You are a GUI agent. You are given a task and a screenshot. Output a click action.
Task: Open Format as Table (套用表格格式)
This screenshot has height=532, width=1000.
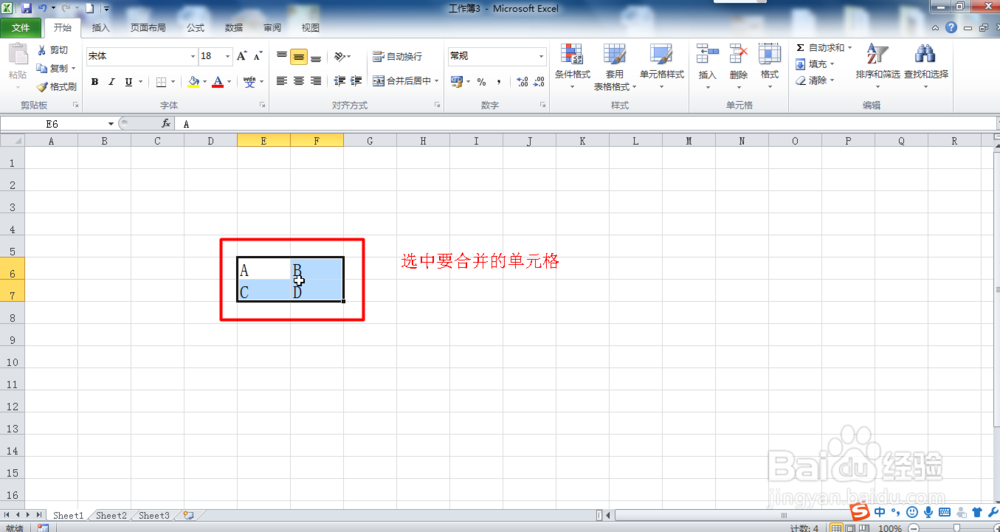point(615,66)
